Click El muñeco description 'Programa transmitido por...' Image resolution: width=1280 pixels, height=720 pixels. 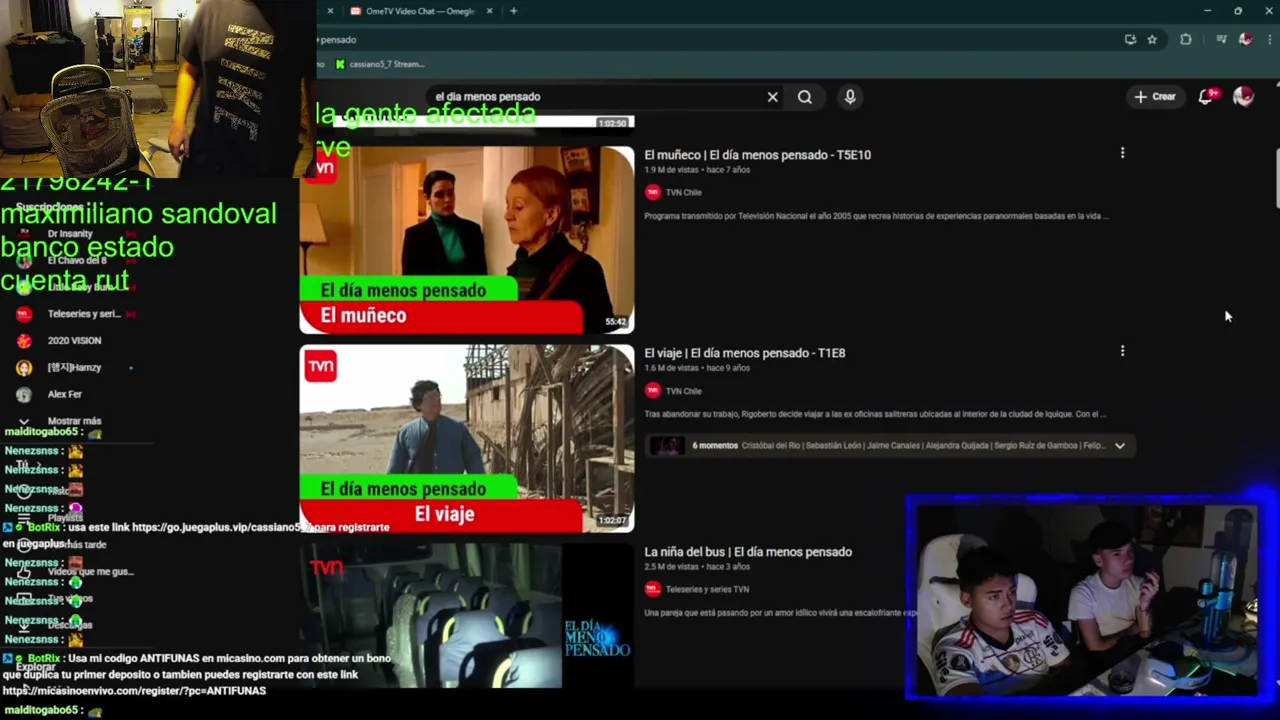pyautogui.click(x=876, y=216)
